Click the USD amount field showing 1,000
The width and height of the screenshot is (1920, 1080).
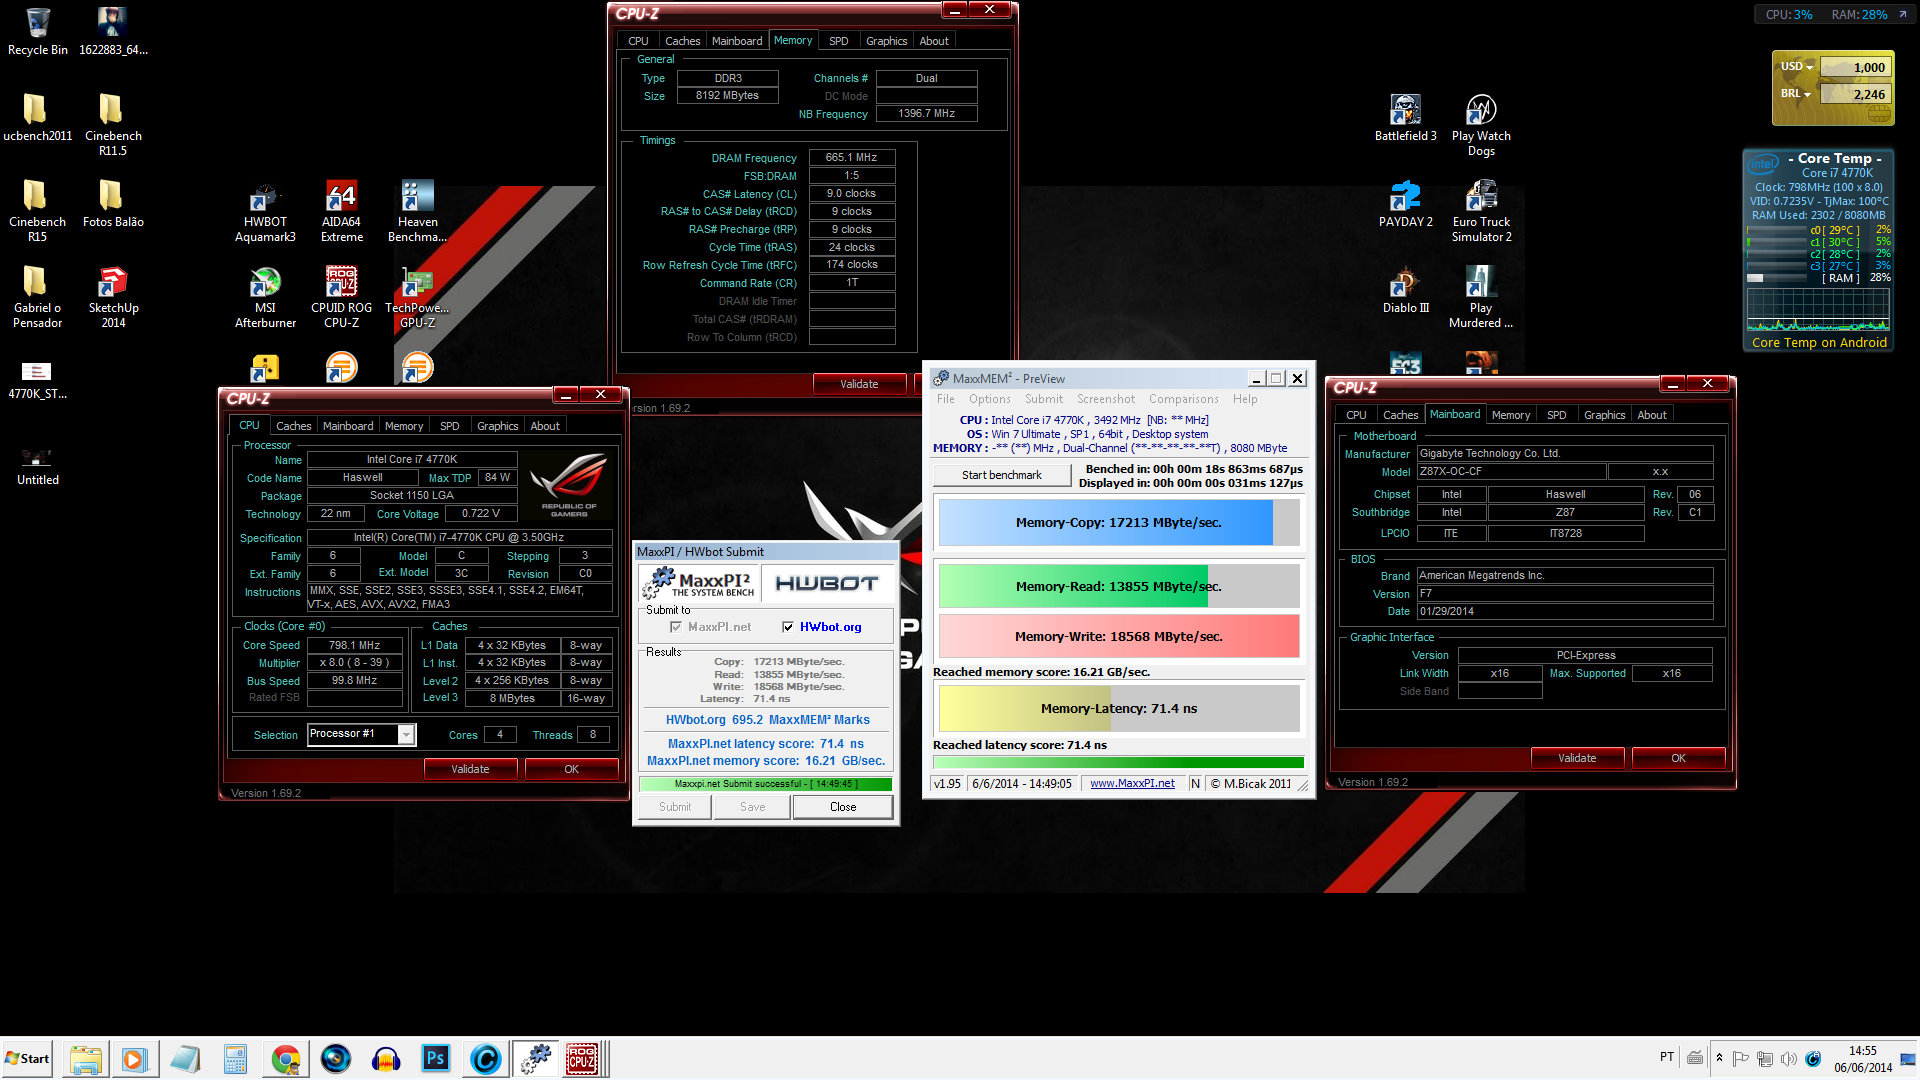click(x=1855, y=67)
